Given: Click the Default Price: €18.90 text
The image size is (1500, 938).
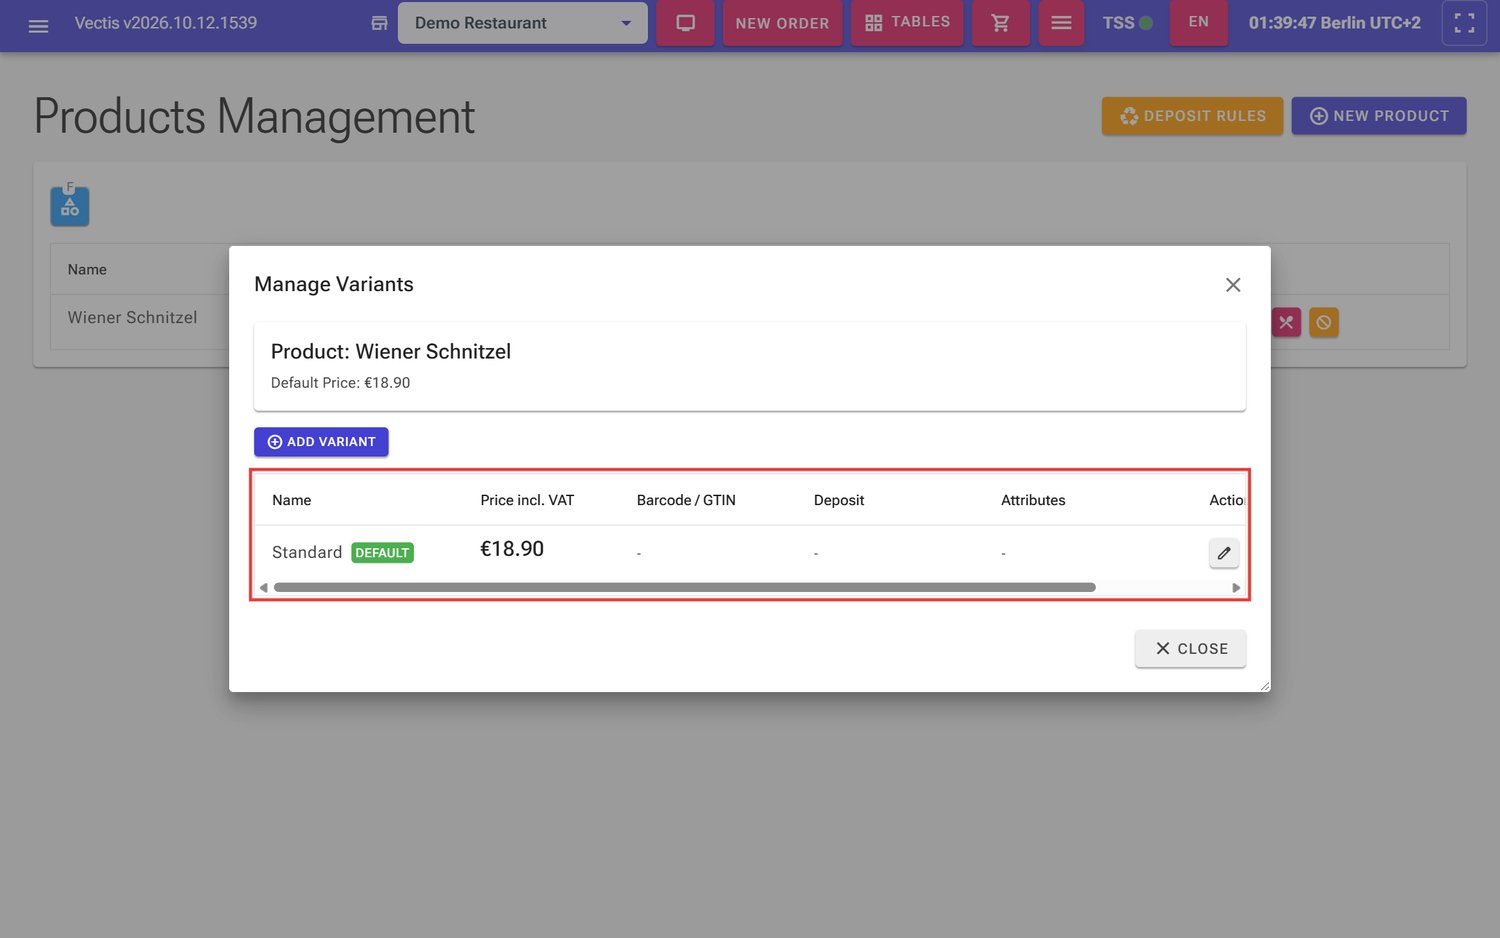Looking at the screenshot, I should coord(340,383).
